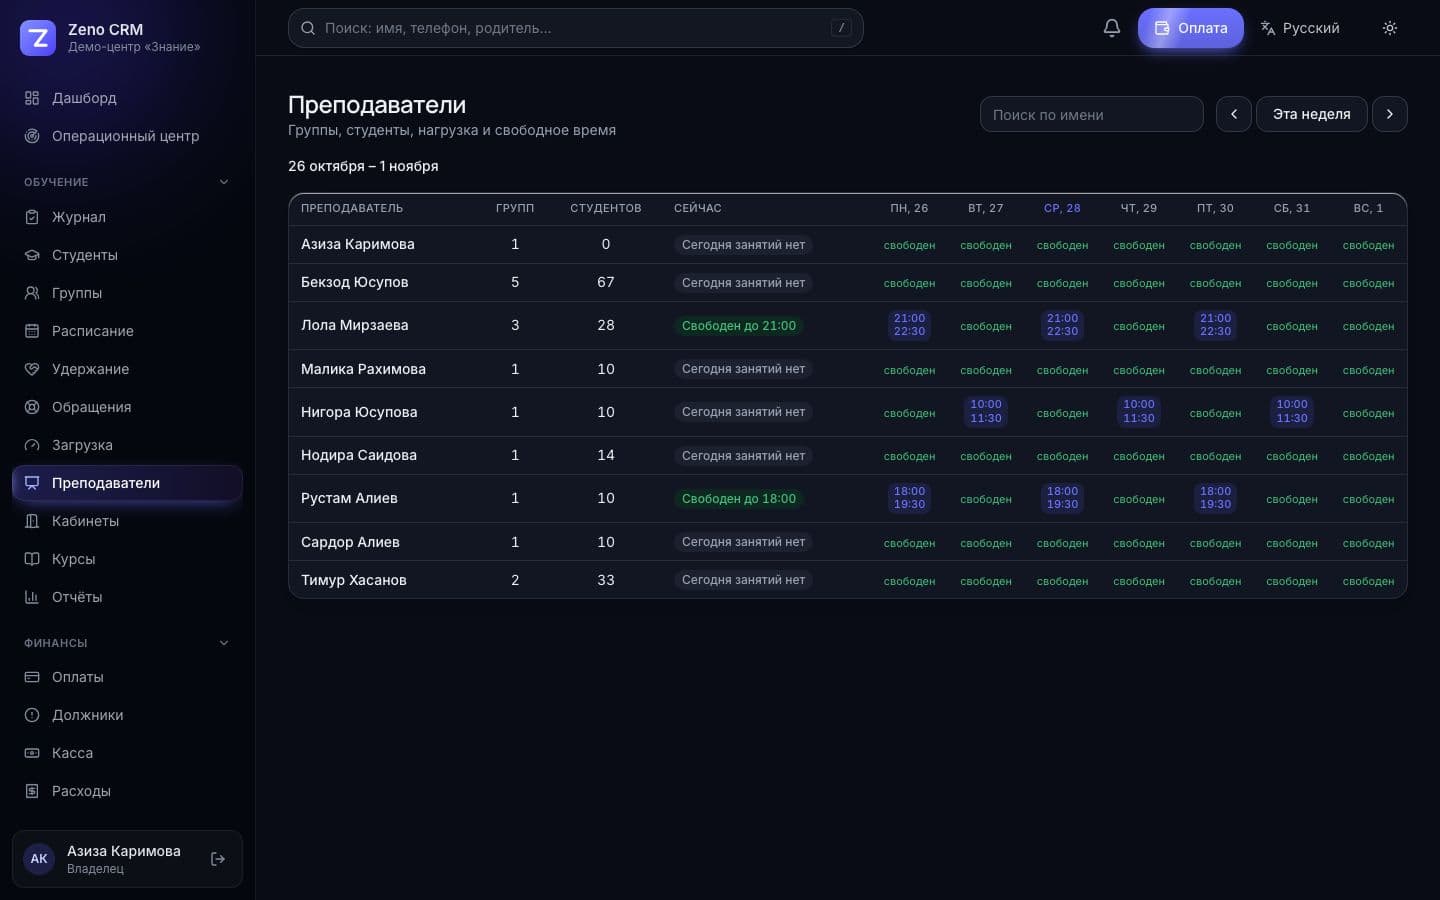Click the Свободен до 18:00 status badge
This screenshot has height=900, width=1440.
click(x=739, y=499)
